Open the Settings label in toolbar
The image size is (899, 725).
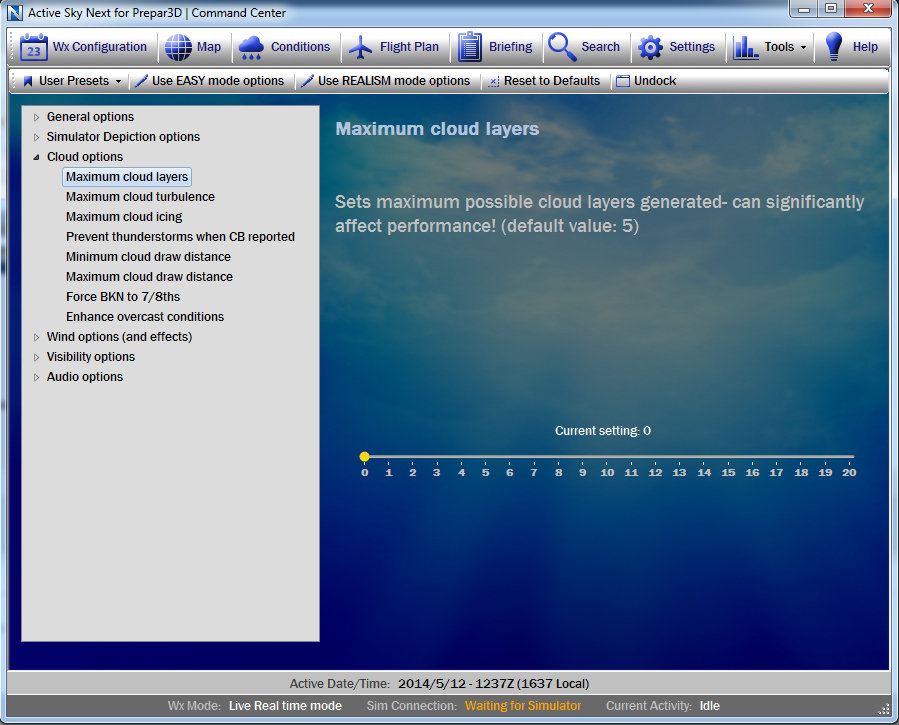point(692,47)
